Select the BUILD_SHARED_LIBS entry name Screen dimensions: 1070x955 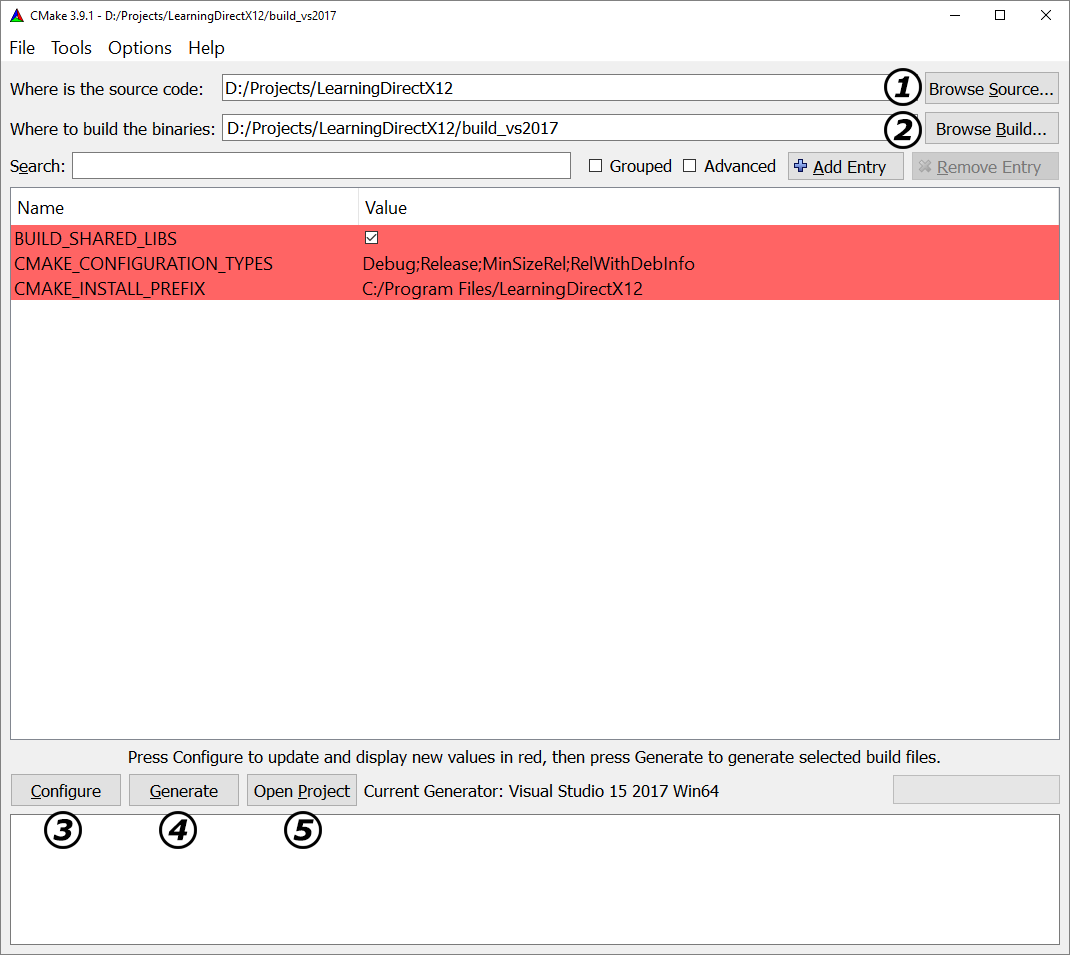tap(96, 238)
